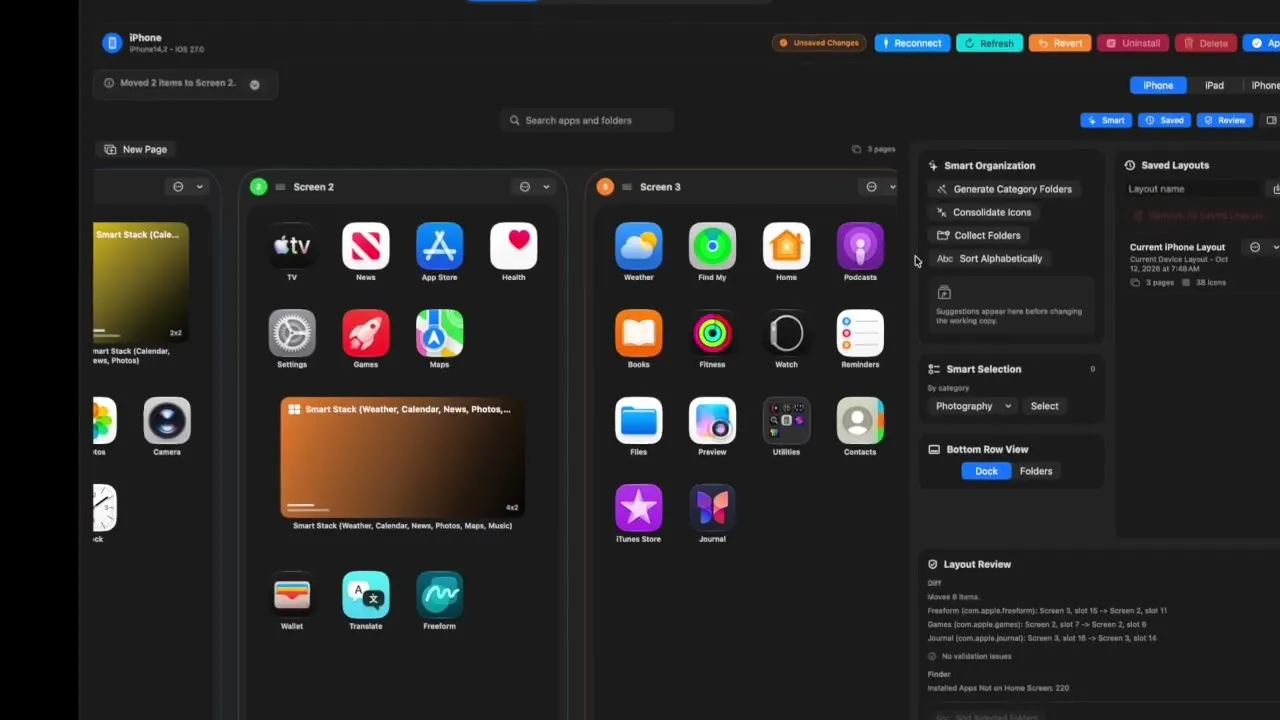Open the Screen 2 options menu
This screenshot has height=720, width=1280.
pyautogui.click(x=535, y=187)
